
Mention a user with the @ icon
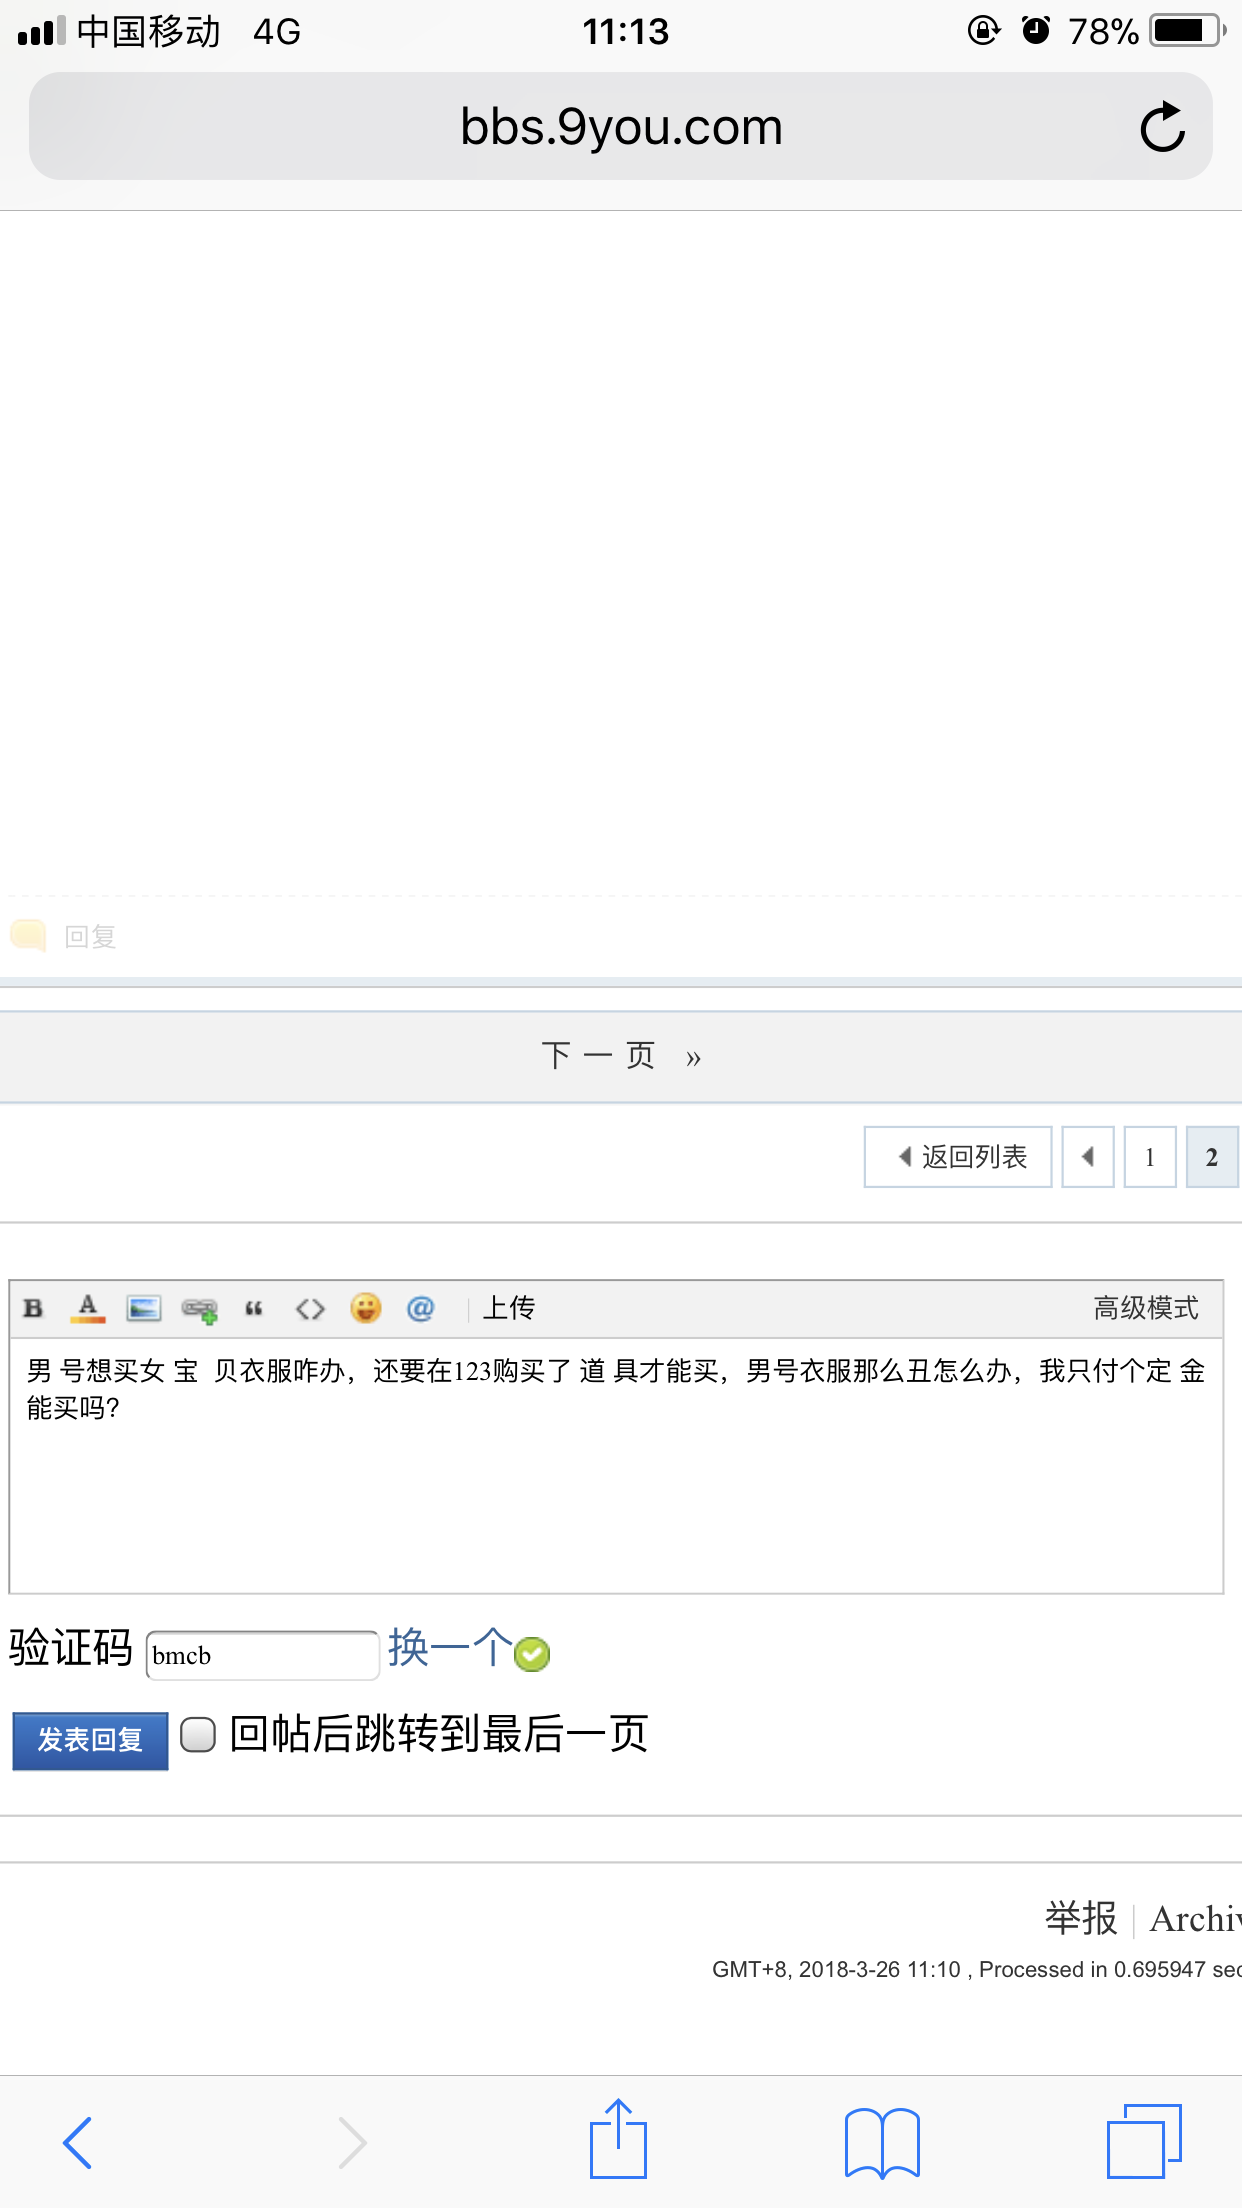[421, 1308]
